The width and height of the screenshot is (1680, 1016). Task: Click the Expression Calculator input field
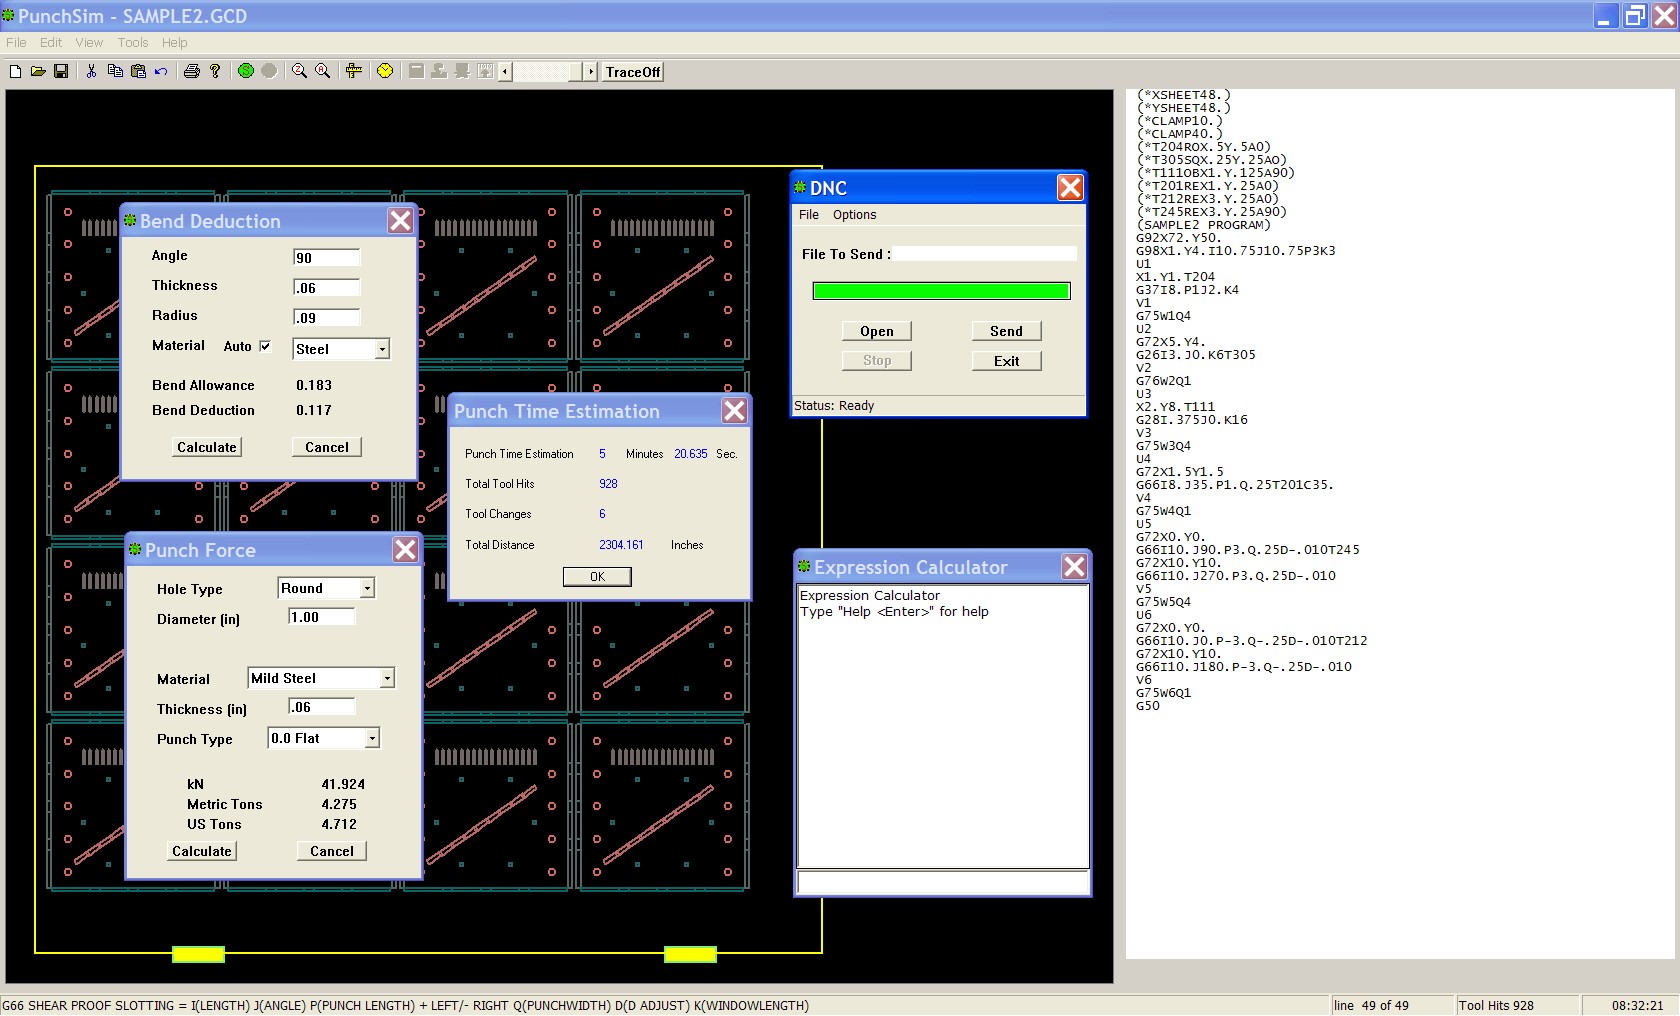(x=941, y=882)
